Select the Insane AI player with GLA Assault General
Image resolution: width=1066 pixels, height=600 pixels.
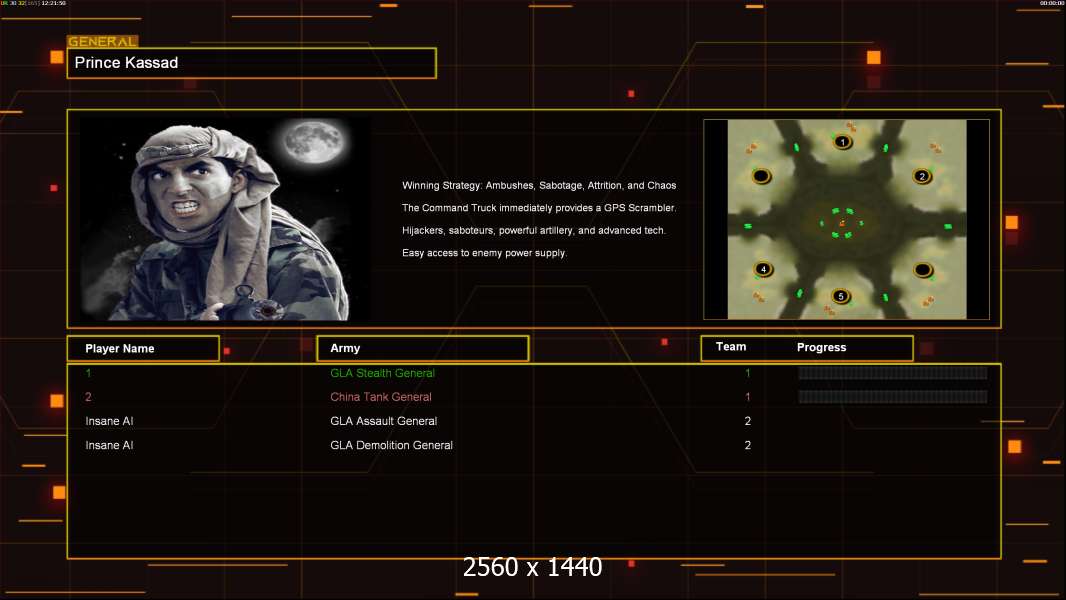(109, 421)
